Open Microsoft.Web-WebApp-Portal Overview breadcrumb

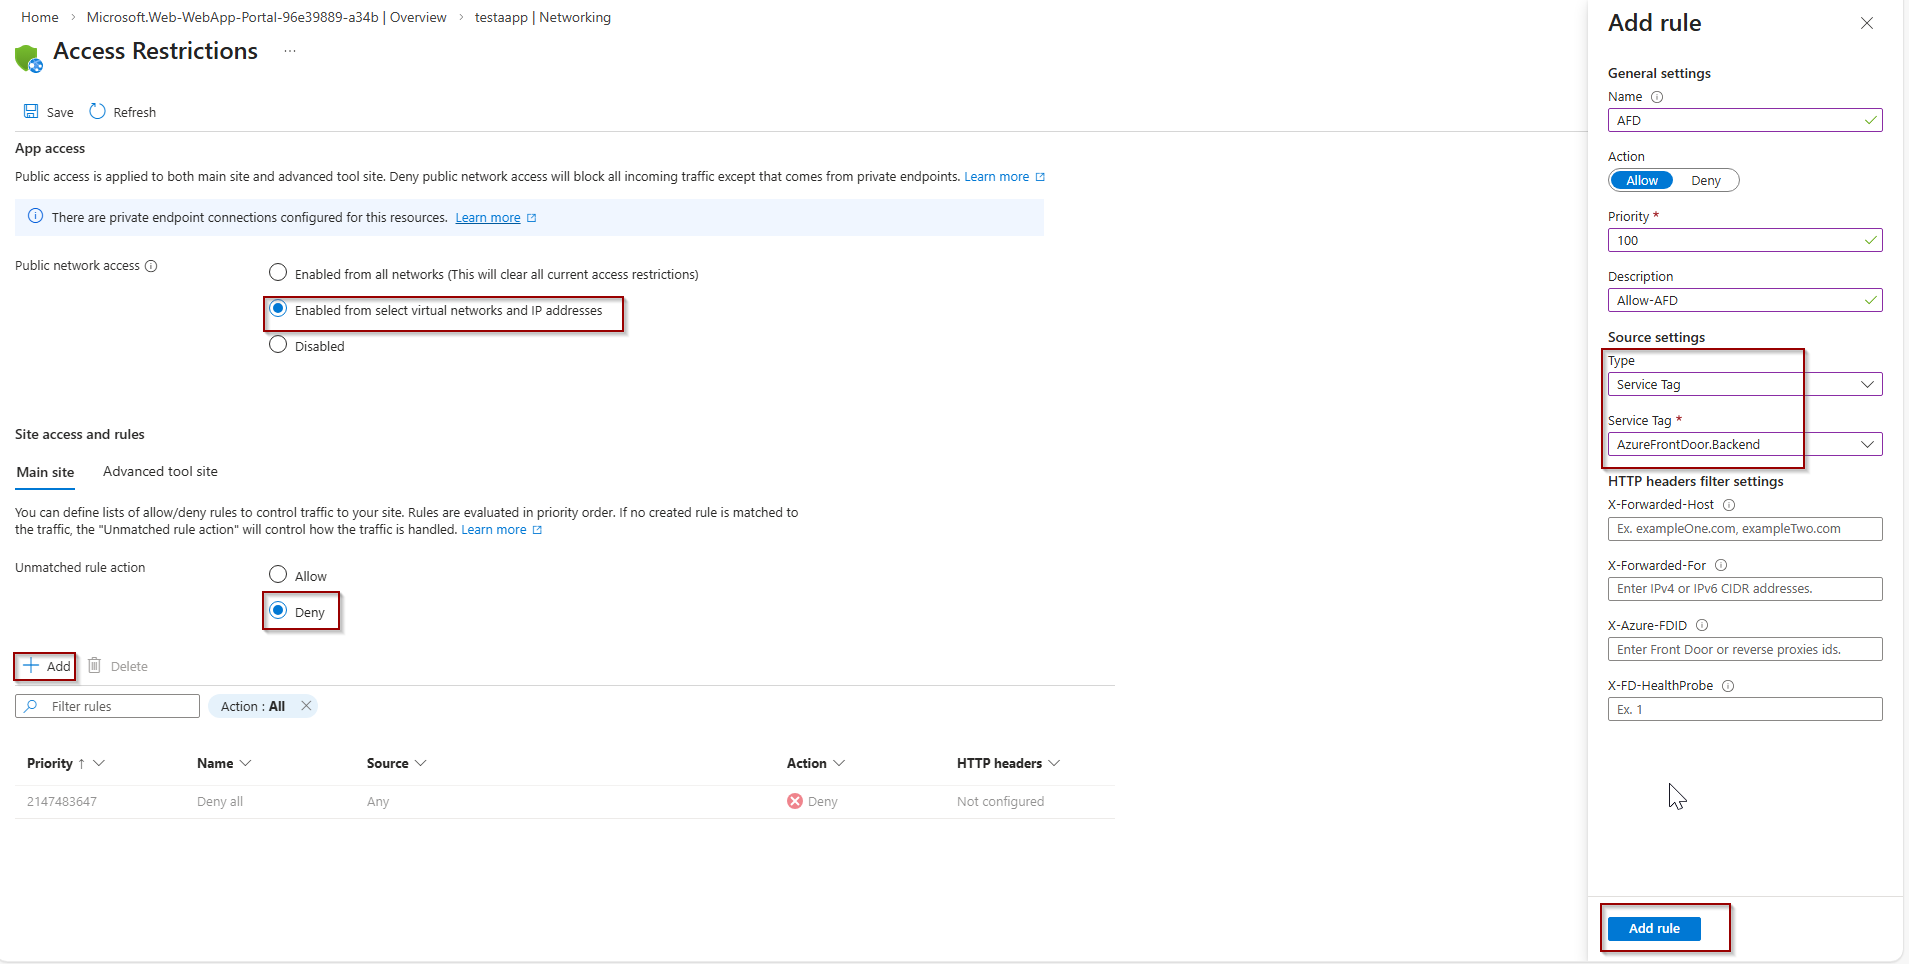coord(267,18)
